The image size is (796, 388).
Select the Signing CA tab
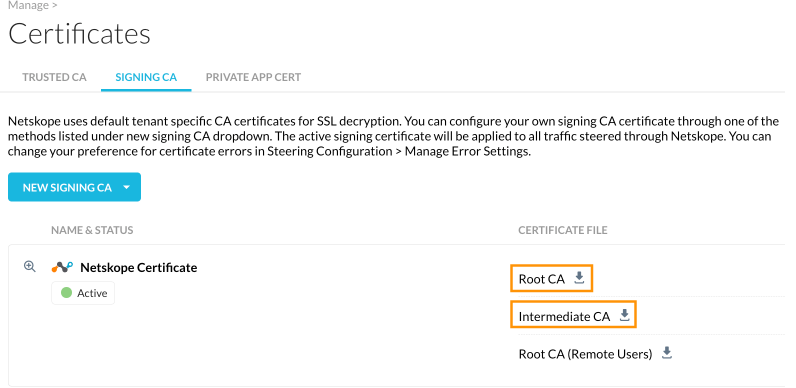[x=146, y=77]
